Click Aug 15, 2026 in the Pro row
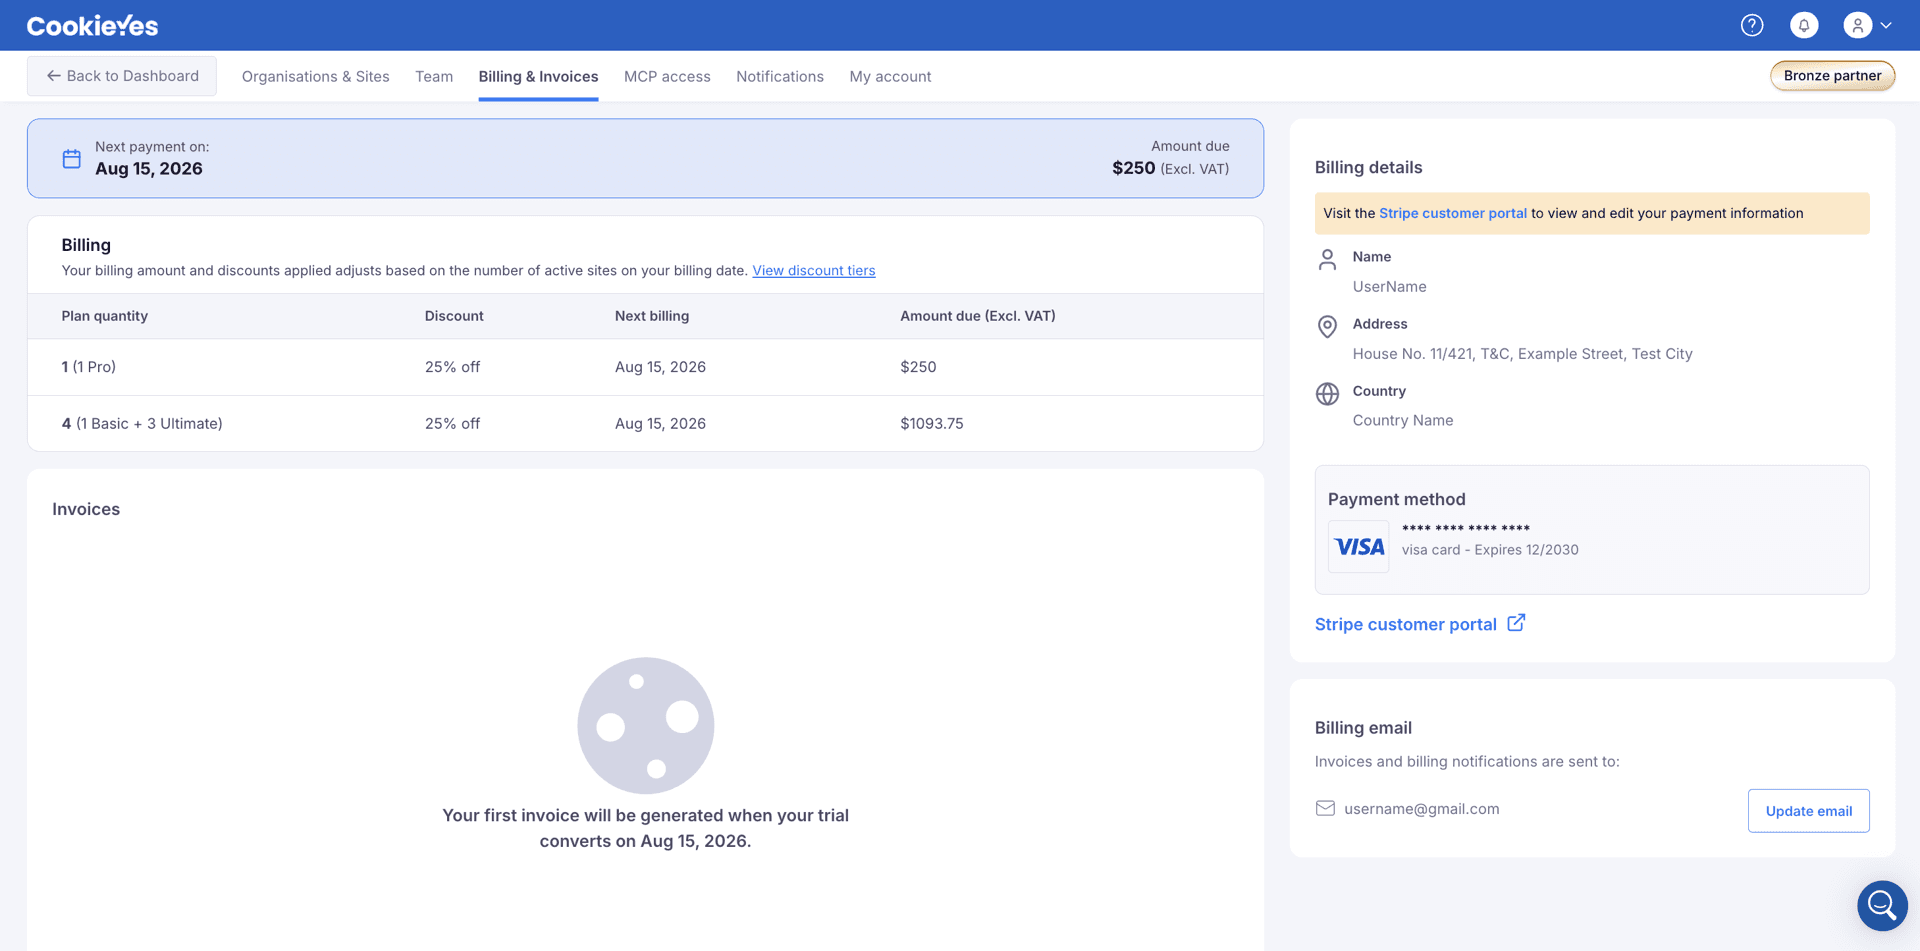Viewport: 1920px width, 951px height. coord(660,367)
